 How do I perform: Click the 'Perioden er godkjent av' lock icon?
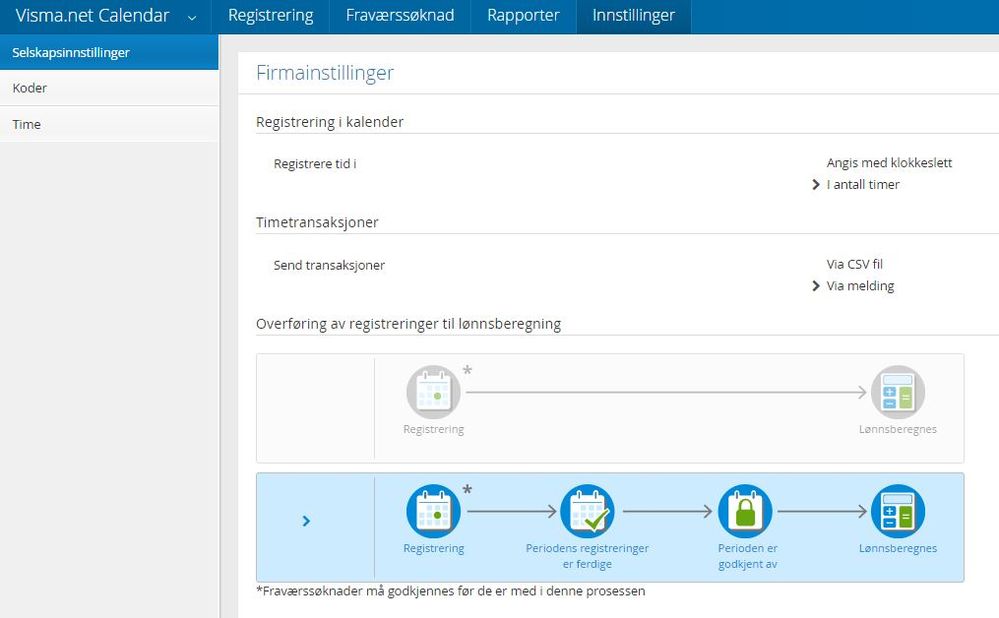pos(745,511)
